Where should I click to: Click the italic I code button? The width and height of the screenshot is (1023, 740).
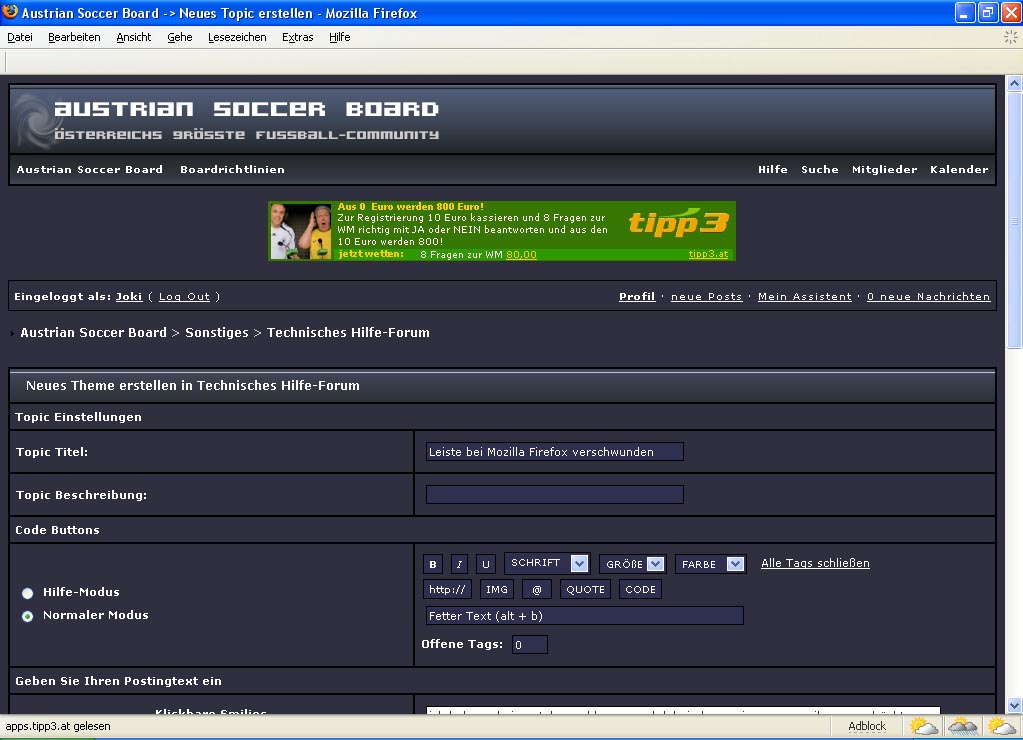click(459, 564)
